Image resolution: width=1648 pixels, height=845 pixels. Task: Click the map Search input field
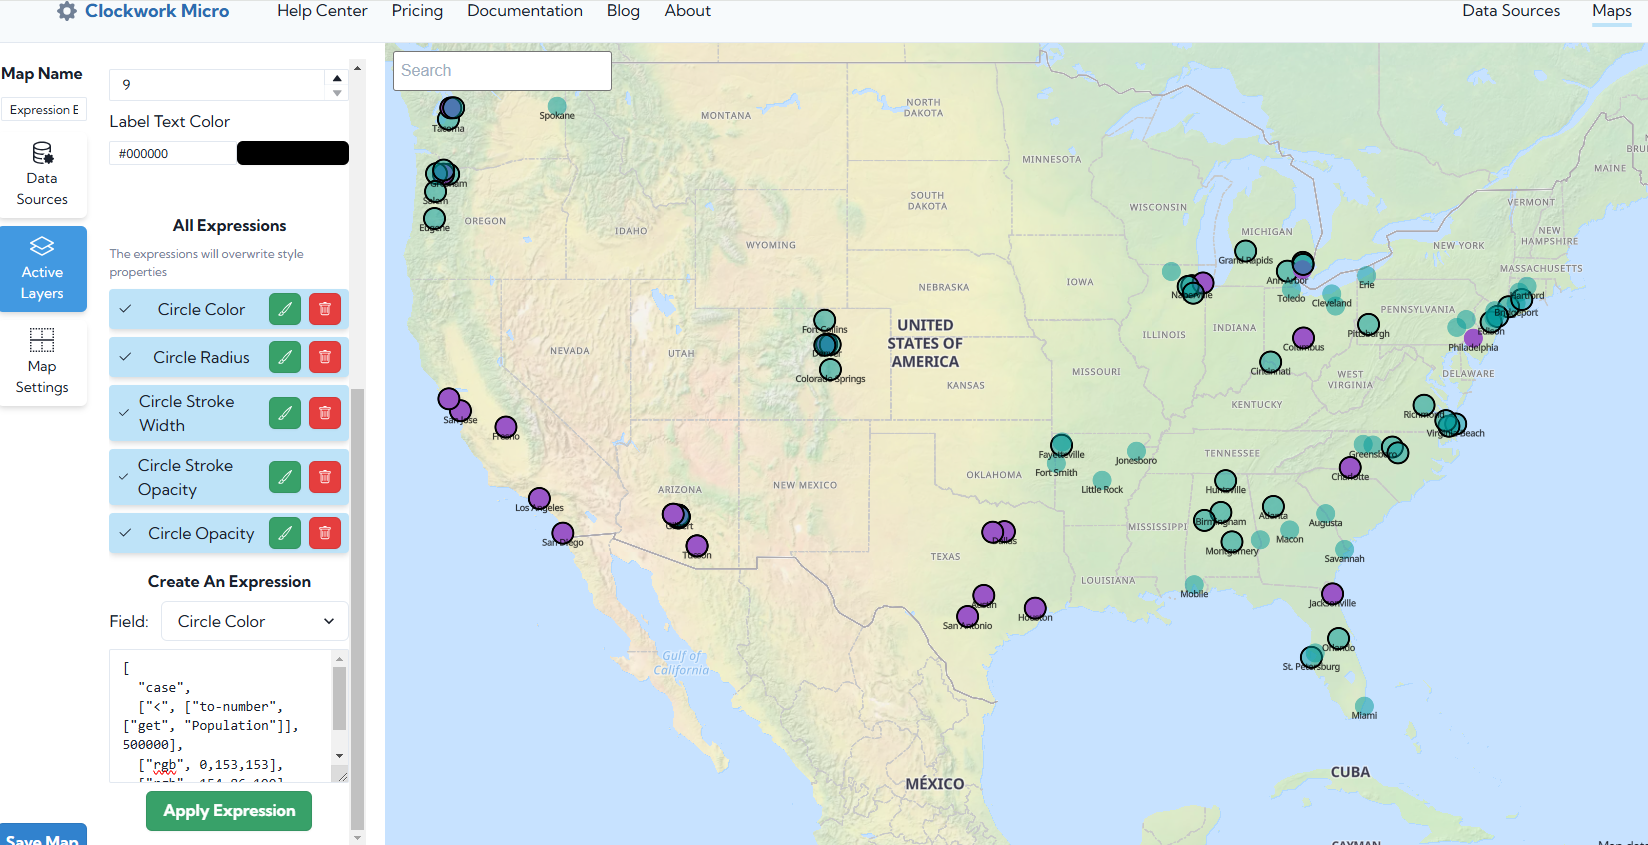click(x=502, y=71)
